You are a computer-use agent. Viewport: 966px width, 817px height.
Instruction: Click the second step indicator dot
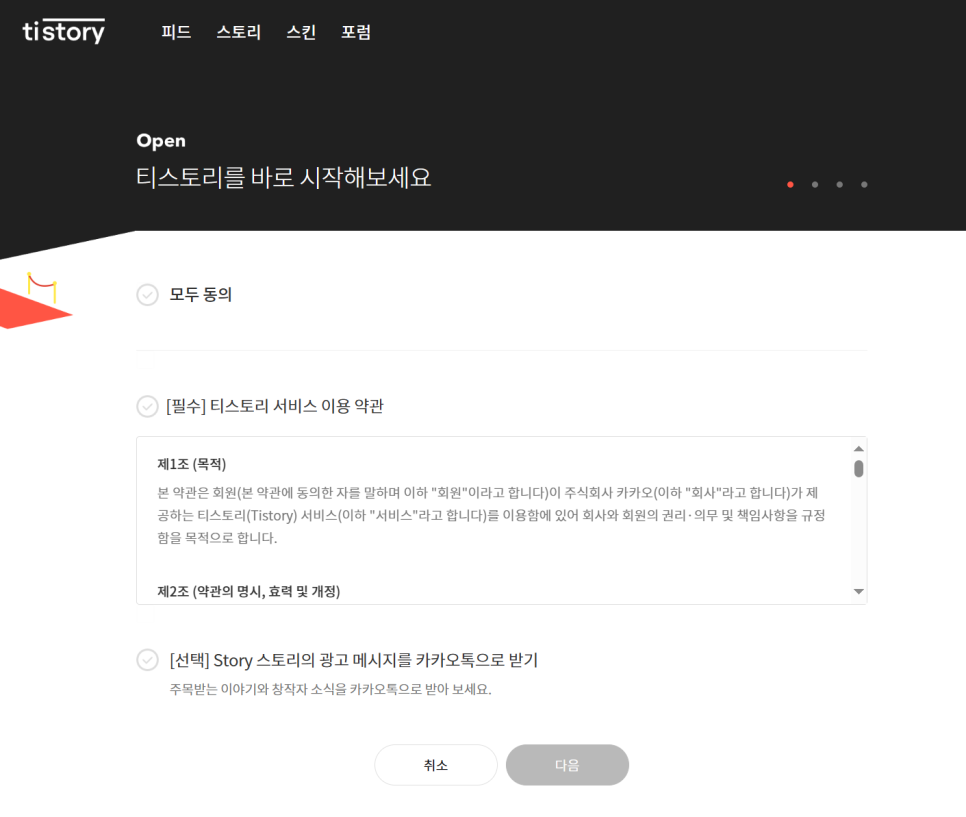coord(815,185)
